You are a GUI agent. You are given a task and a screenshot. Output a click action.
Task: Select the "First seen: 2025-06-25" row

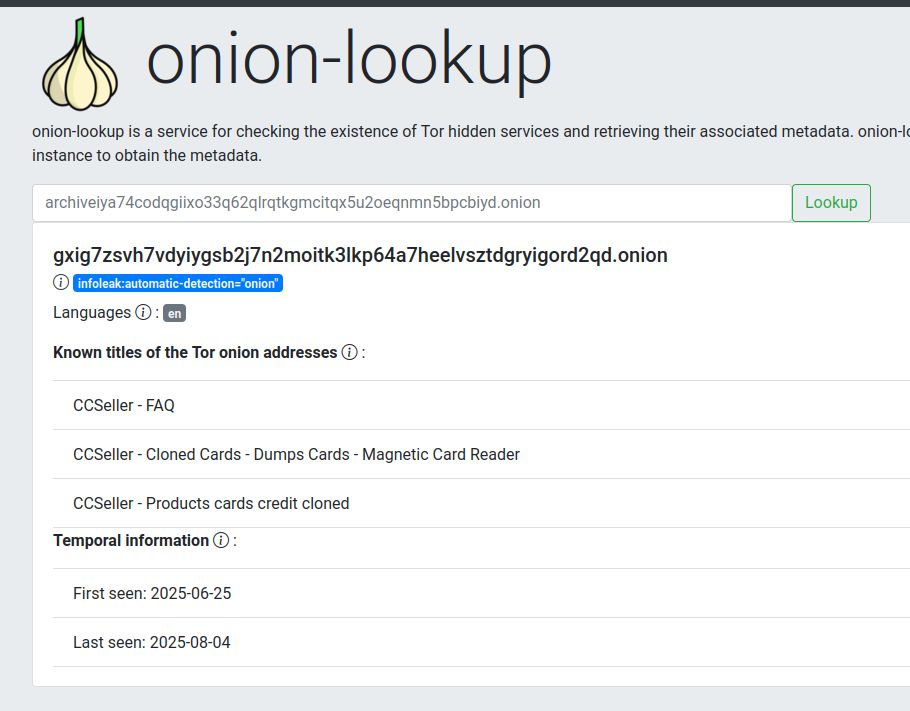[x=151, y=593]
